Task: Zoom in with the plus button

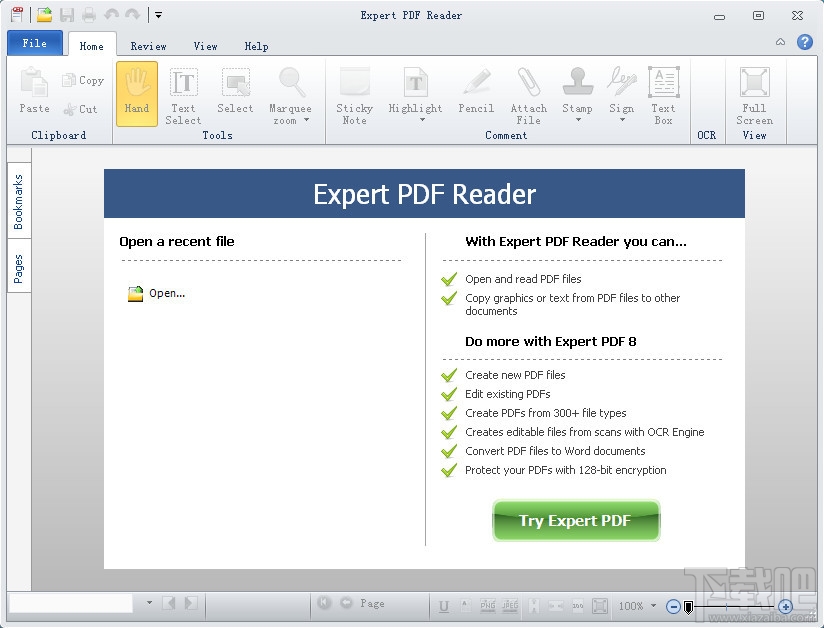Action: tap(785, 607)
